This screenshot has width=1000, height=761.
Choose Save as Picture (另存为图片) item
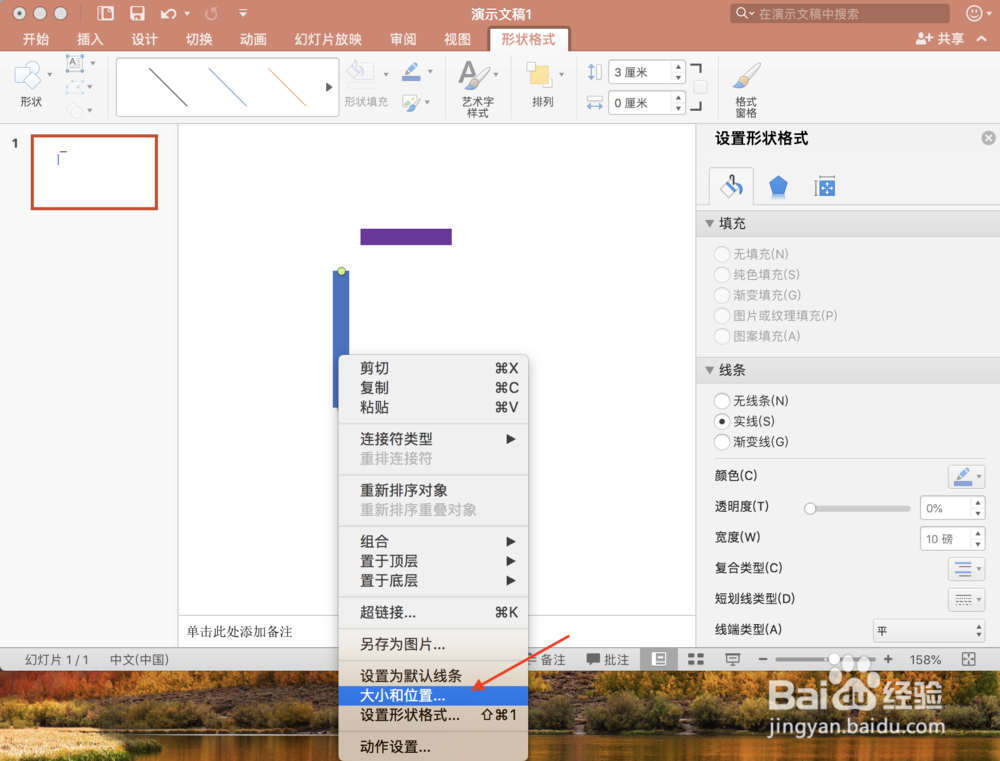(433, 644)
